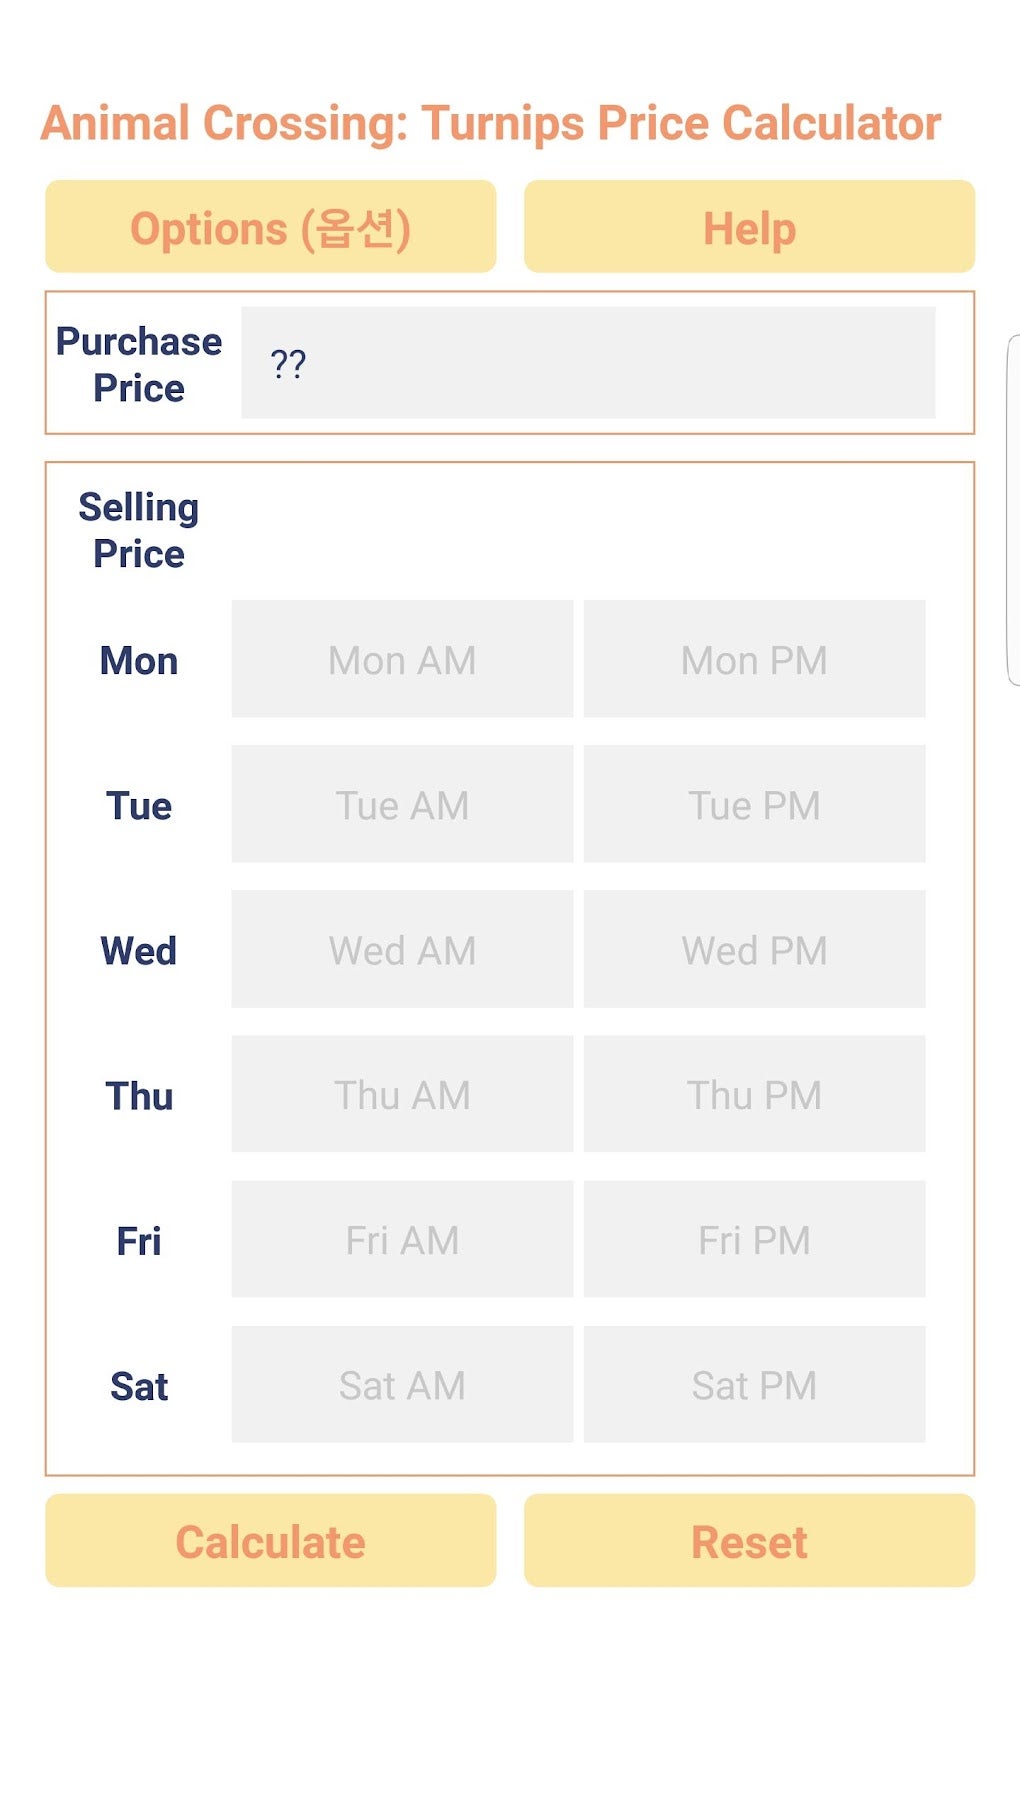Image resolution: width=1020 pixels, height=1813 pixels.
Task: Click the Animal Crossing calculator title
Action: coord(490,124)
